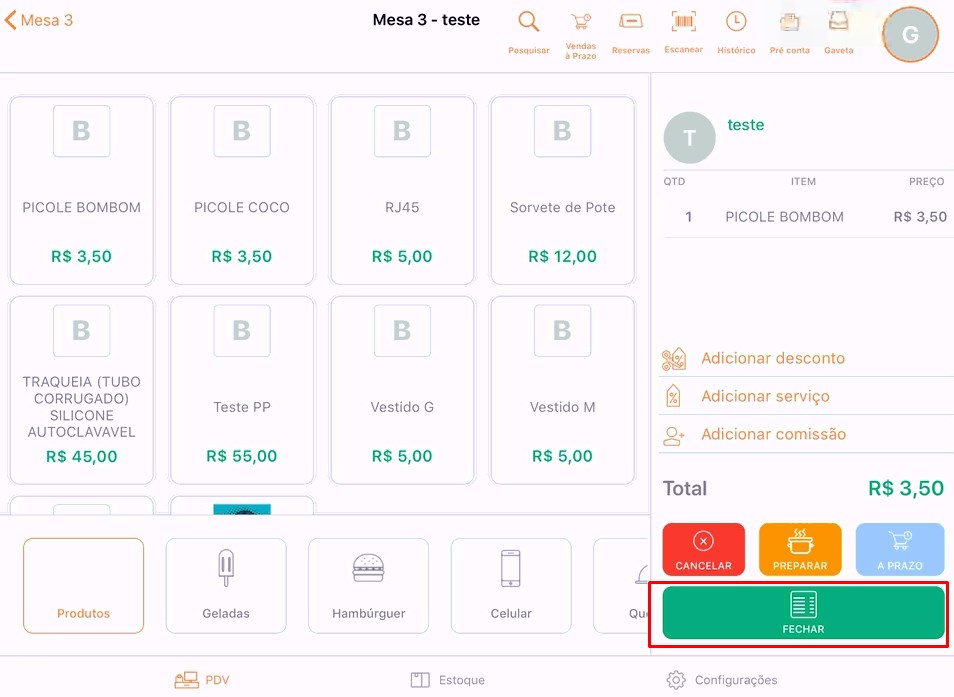The image size is (954, 697).
Task: Add Vestido G product card
Action: coord(402,390)
